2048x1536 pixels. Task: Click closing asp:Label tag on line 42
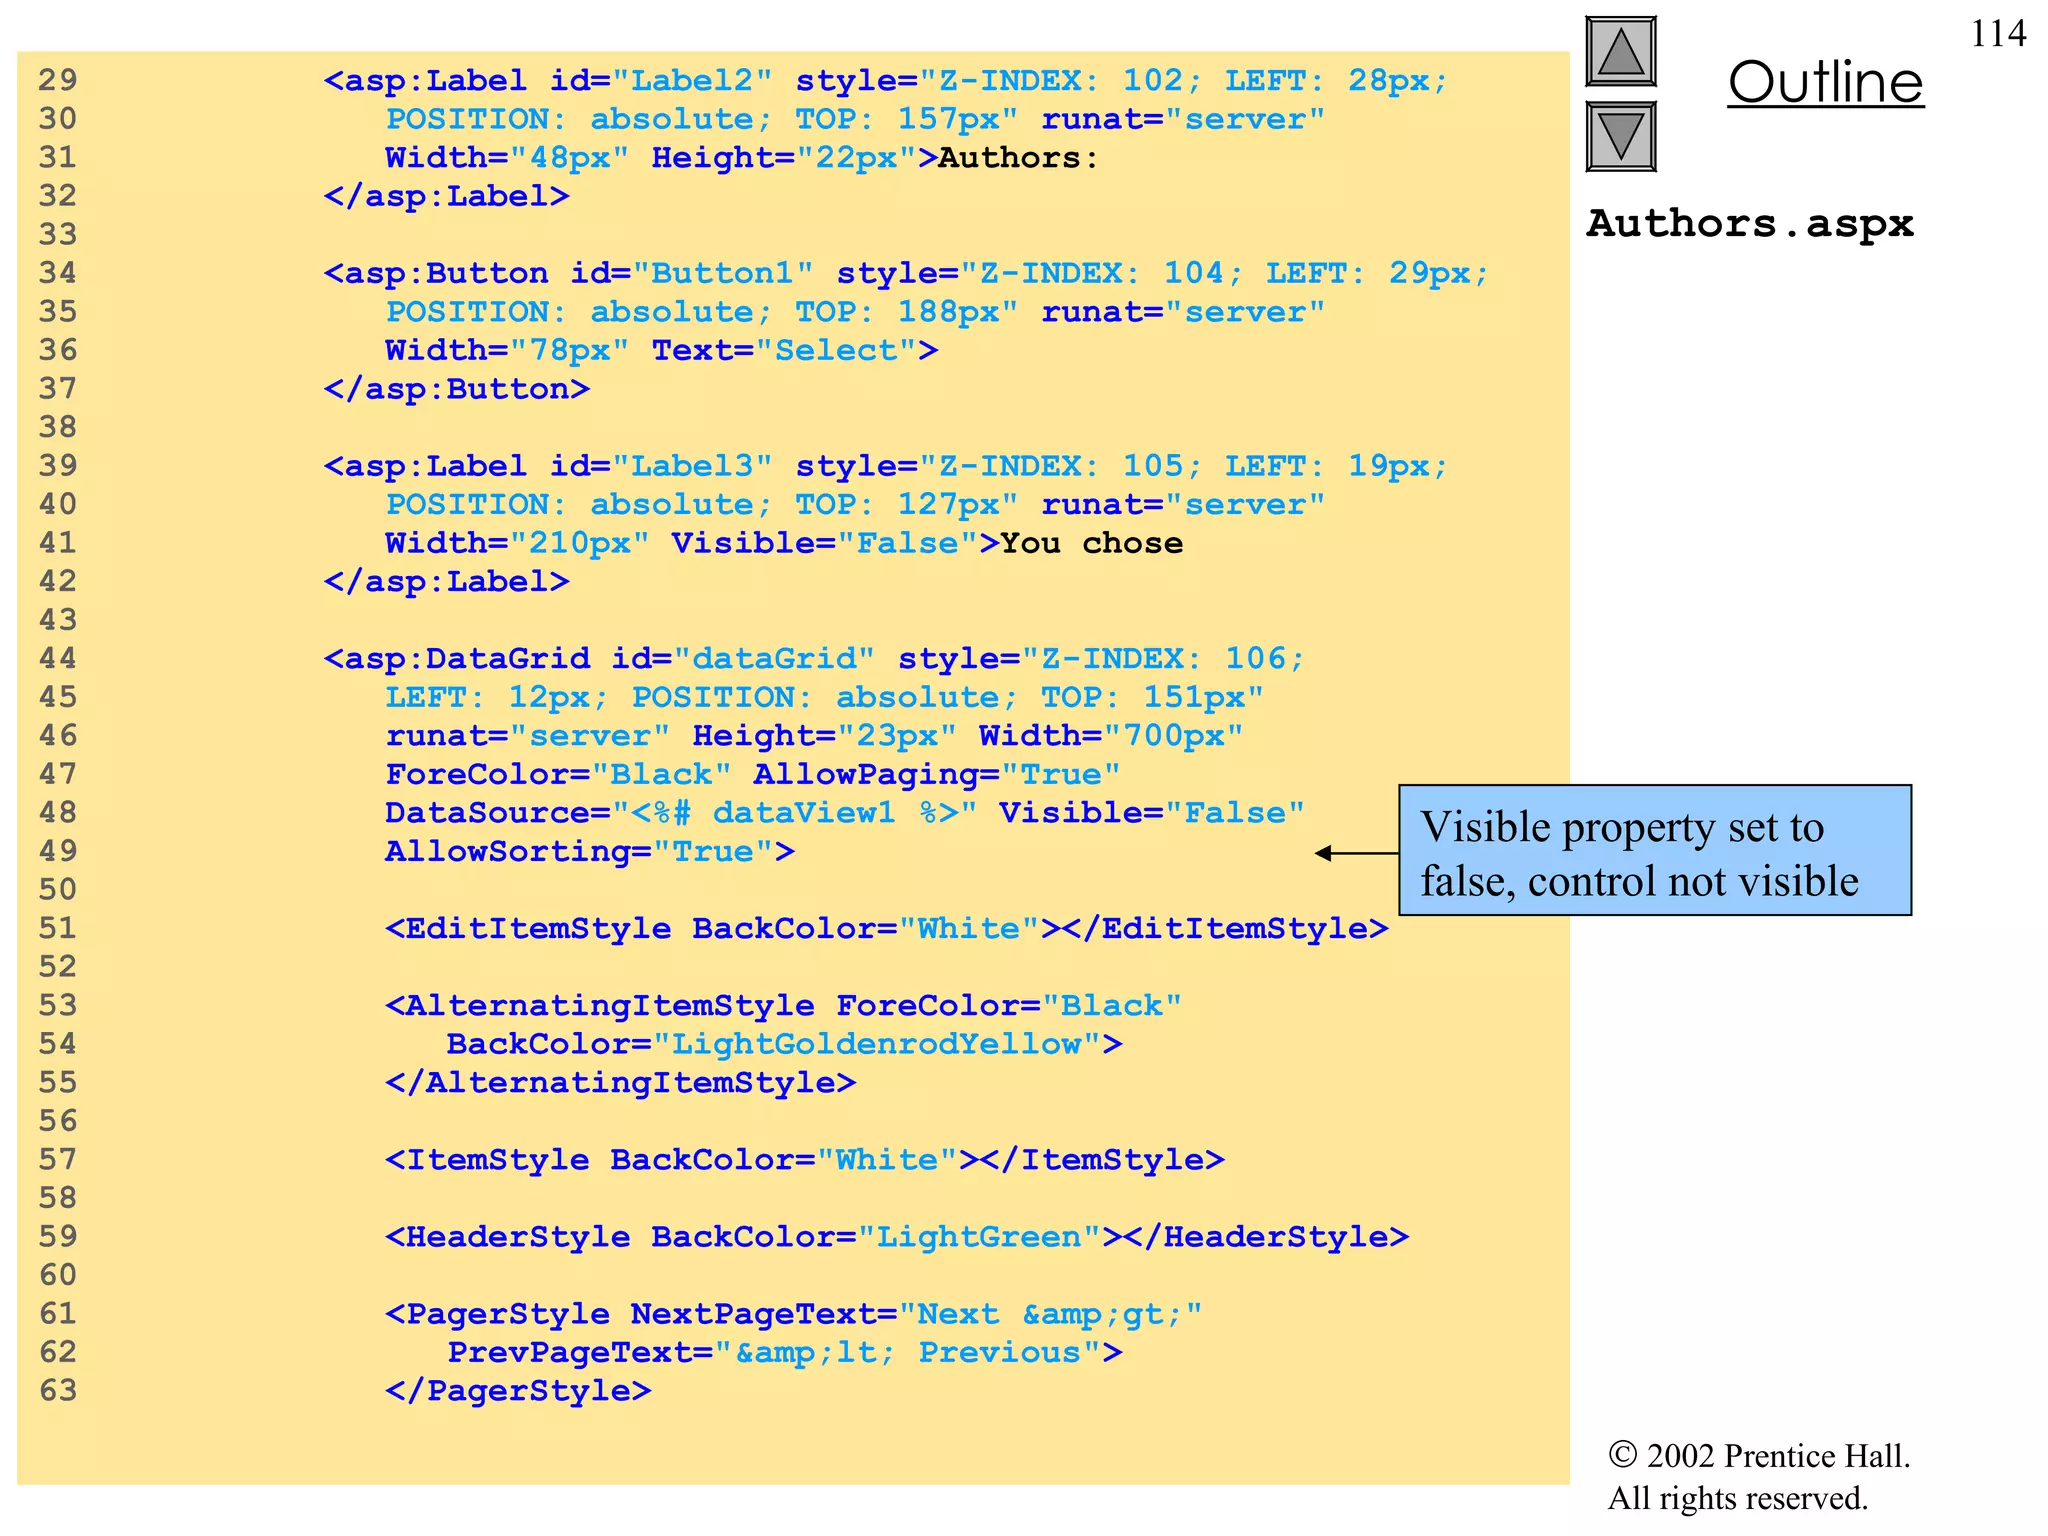click(447, 581)
